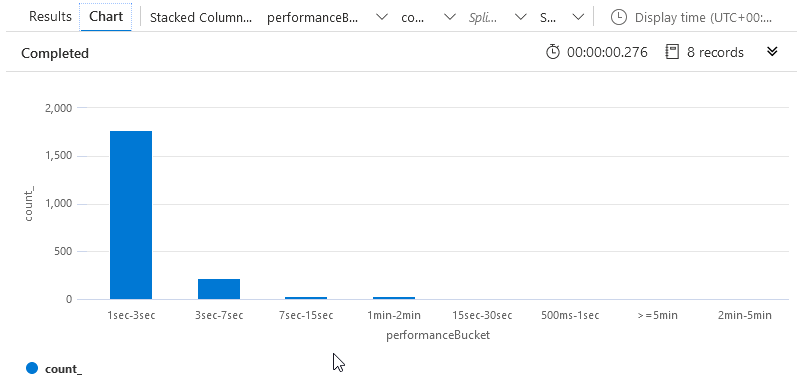Expand query details with double chevron
The height and width of the screenshot is (384, 797).
point(772,52)
